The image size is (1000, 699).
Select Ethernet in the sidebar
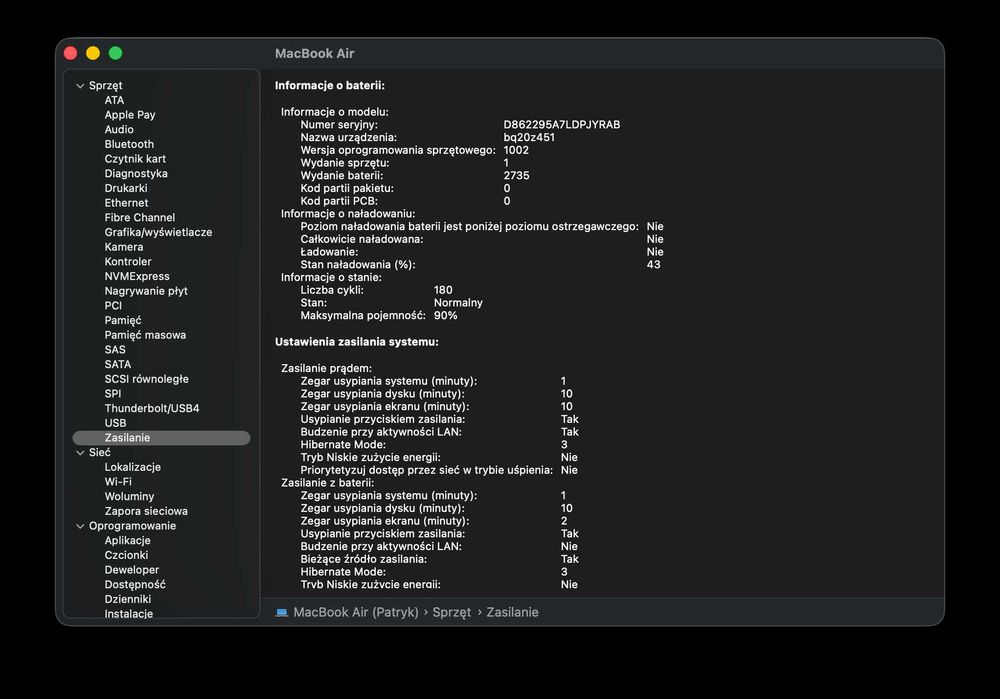(126, 203)
